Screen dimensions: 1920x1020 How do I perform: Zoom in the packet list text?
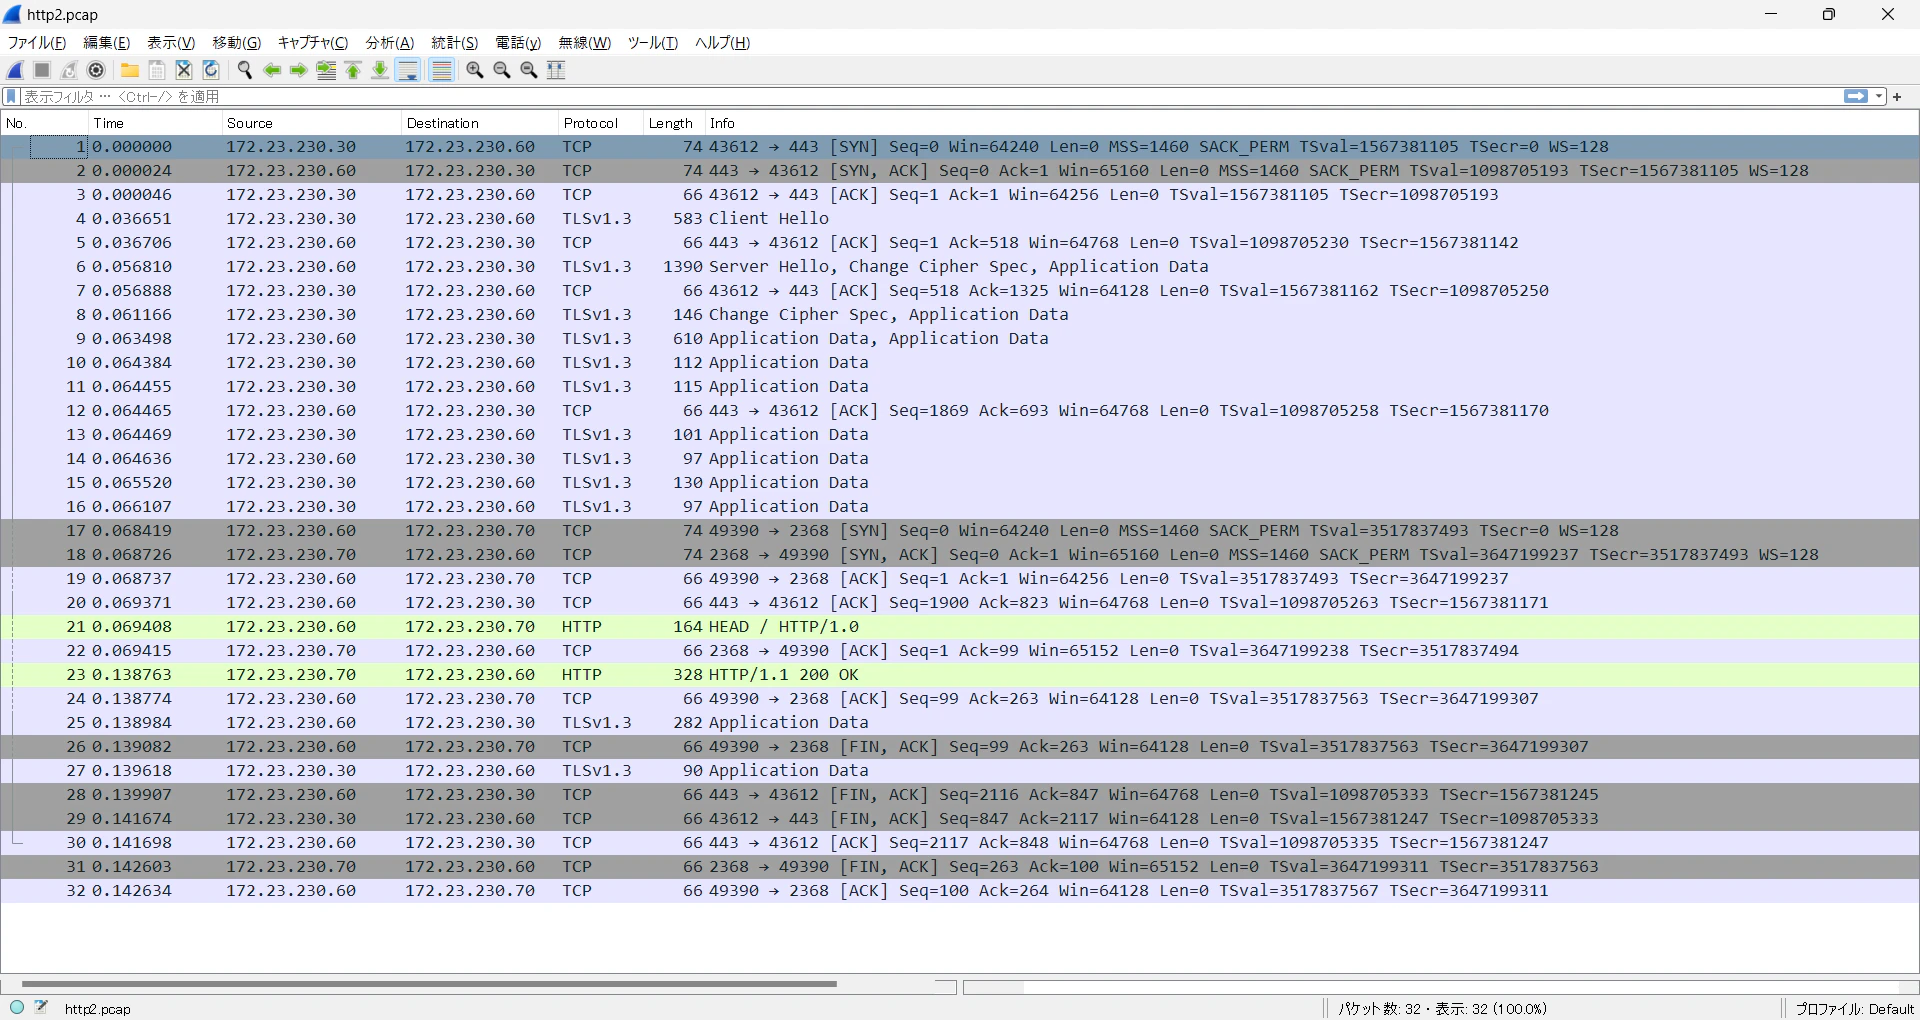click(475, 70)
